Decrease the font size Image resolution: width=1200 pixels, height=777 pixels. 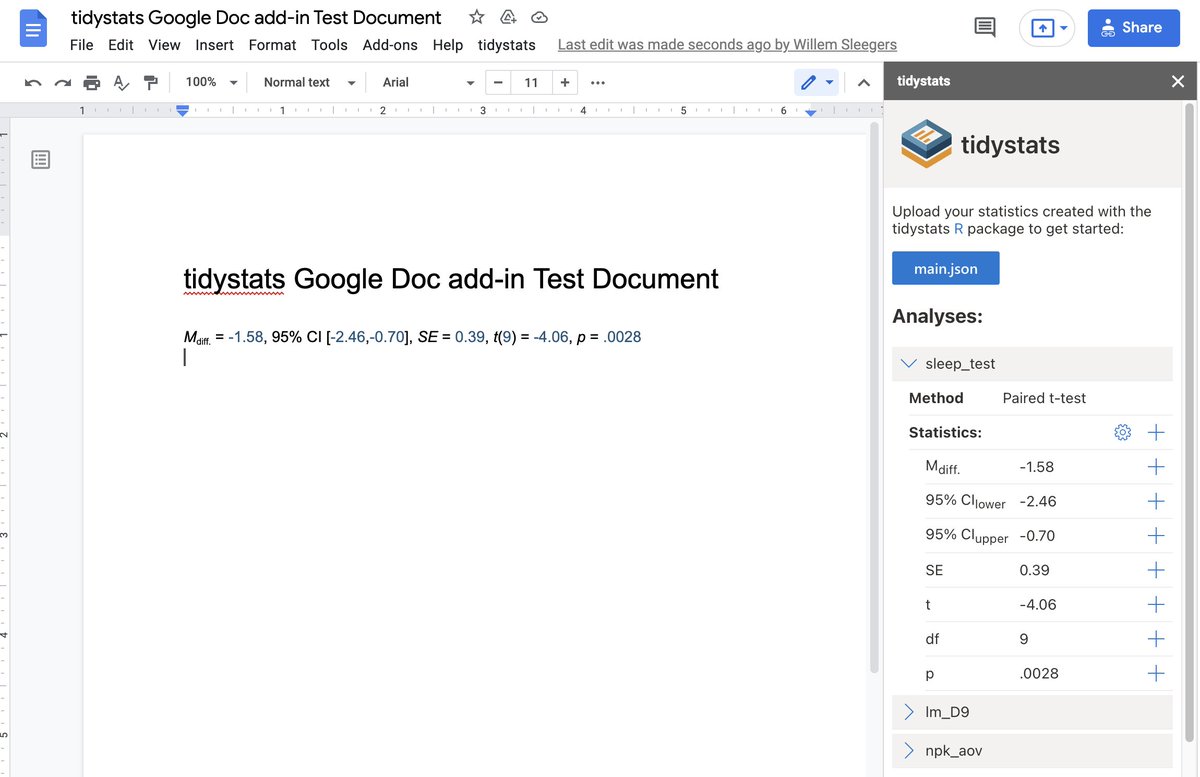(x=498, y=82)
